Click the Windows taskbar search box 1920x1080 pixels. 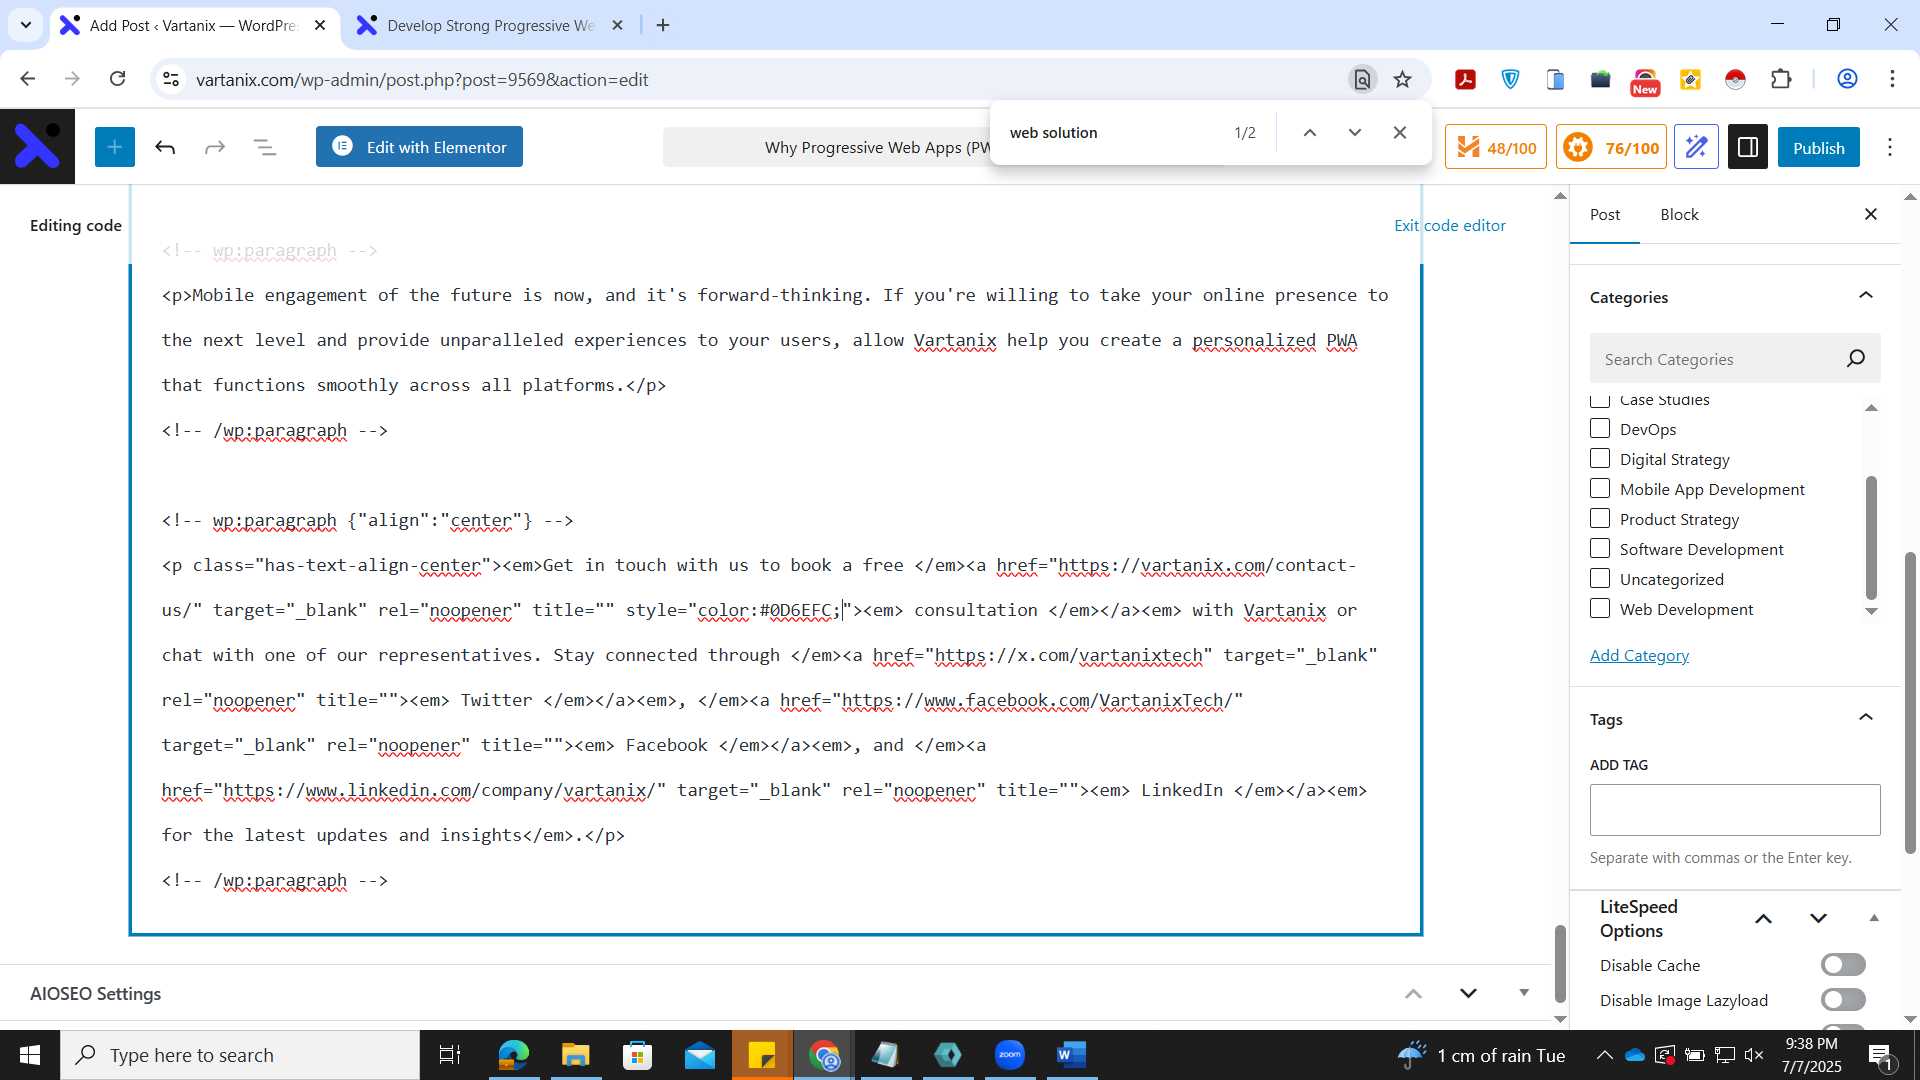(x=240, y=1055)
